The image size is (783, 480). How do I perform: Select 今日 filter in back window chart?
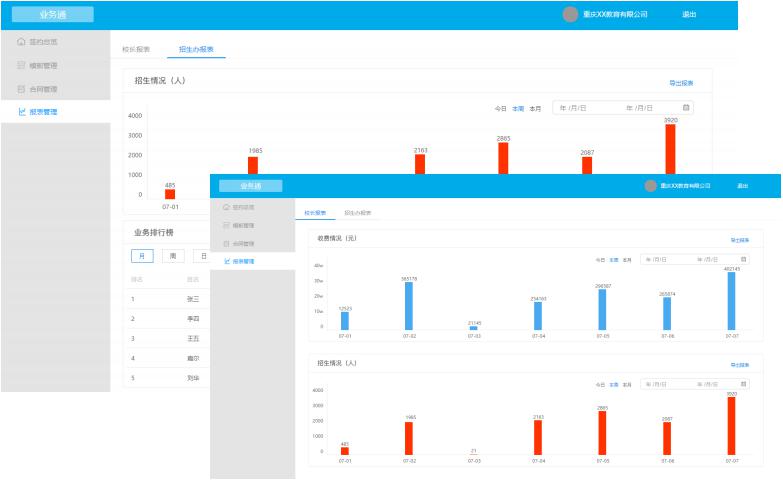(501, 108)
